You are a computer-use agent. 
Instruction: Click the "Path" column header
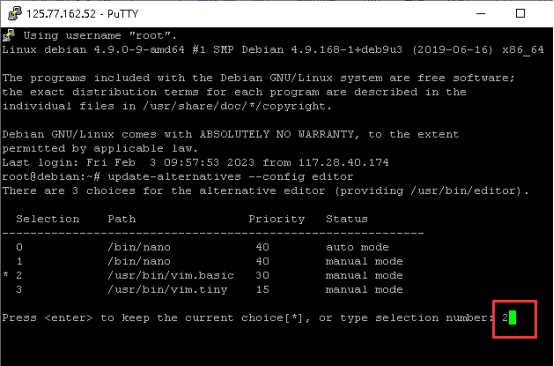coord(122,219)
